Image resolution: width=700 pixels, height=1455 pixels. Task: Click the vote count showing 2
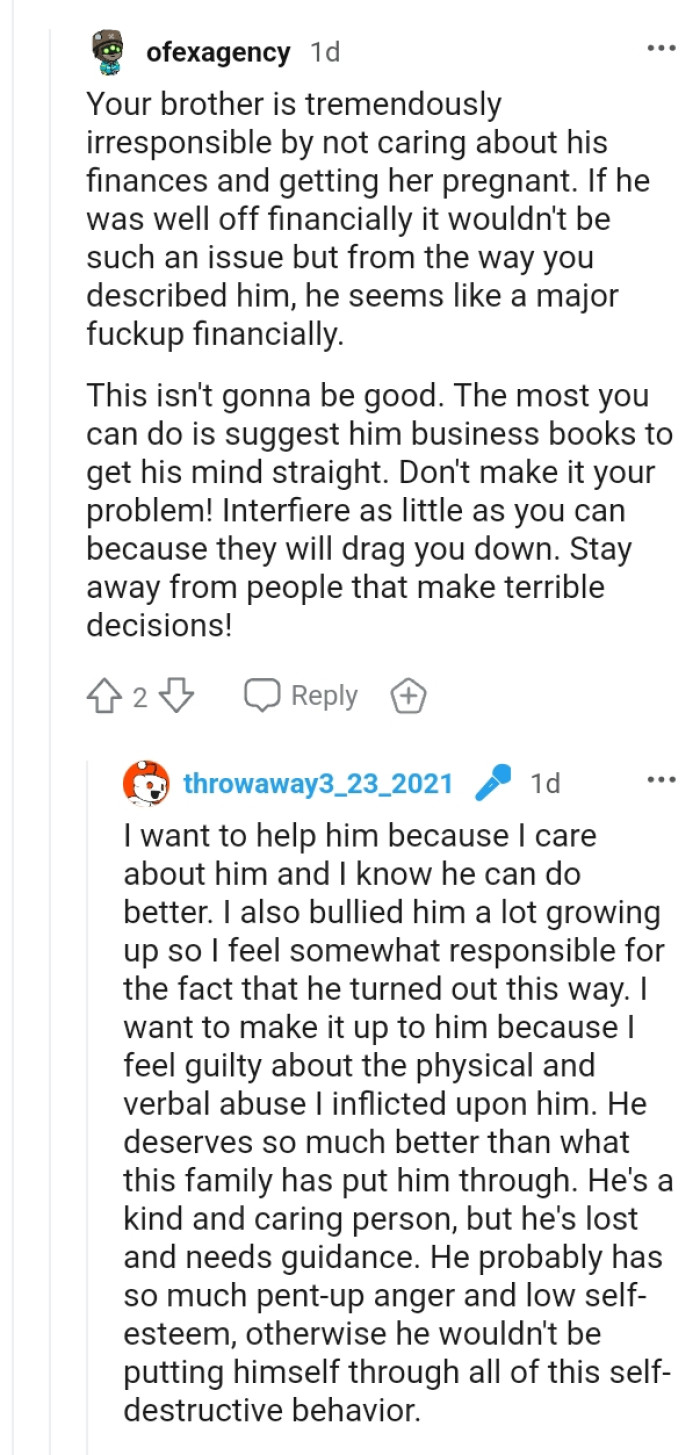[140, 695]
